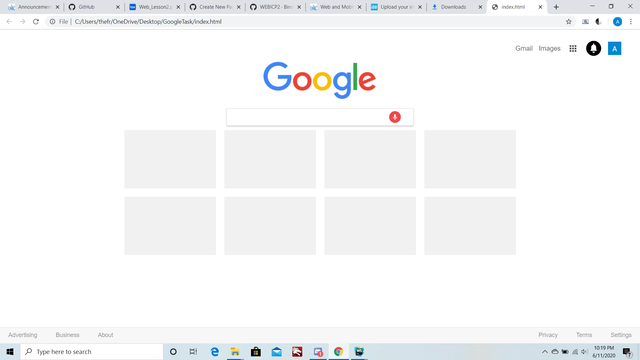This screenshot has height=360, width=640.
Task: Open the notifications bell icon
Action: [x=593, y=48]
